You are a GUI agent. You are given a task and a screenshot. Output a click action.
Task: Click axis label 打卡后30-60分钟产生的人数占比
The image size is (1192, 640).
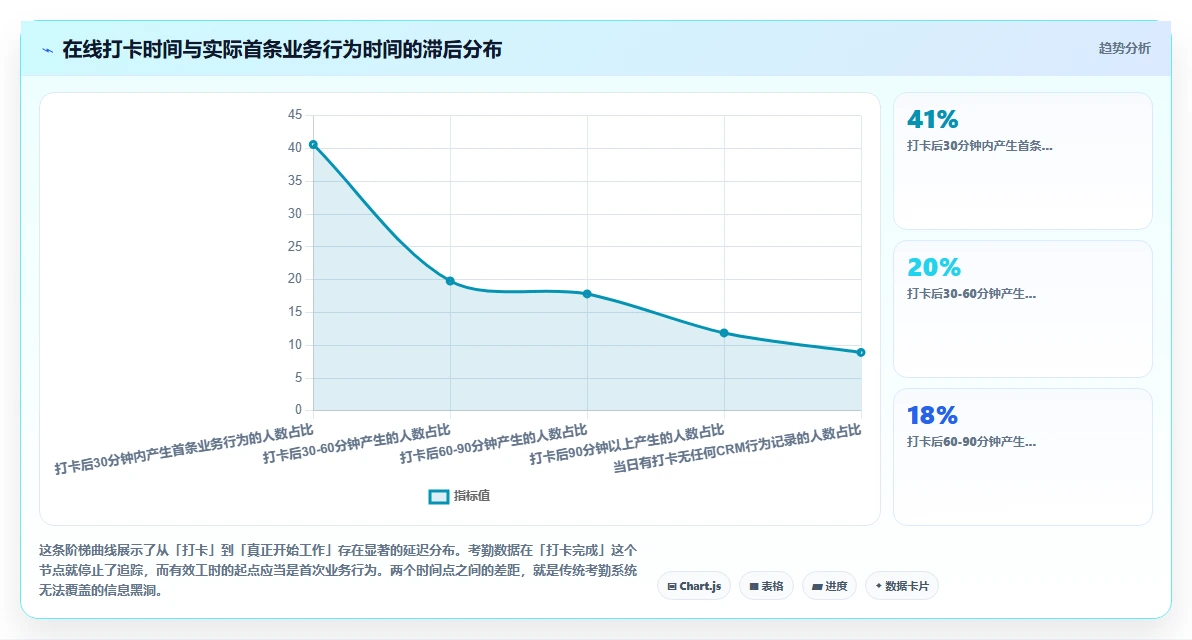click(x=357, y=445)
